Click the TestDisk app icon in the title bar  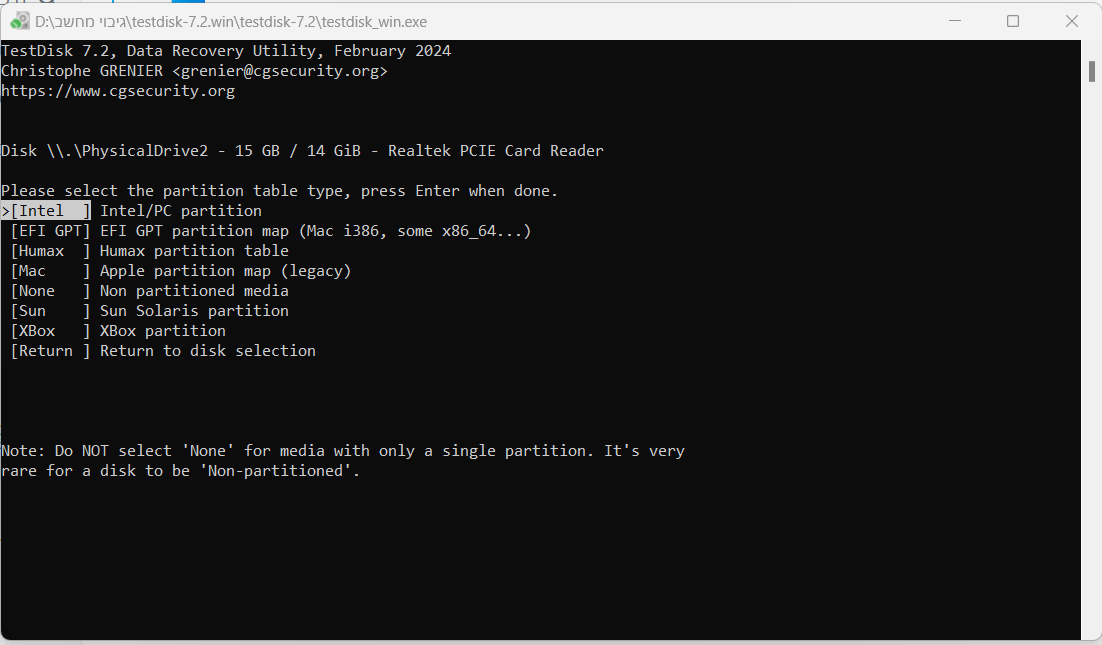click(19, 22)
